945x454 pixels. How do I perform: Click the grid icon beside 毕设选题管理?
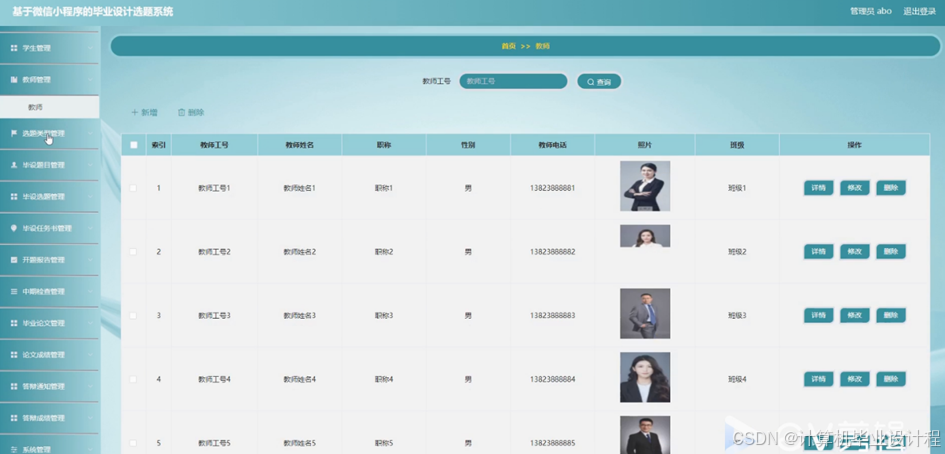[x=14, y=197]
